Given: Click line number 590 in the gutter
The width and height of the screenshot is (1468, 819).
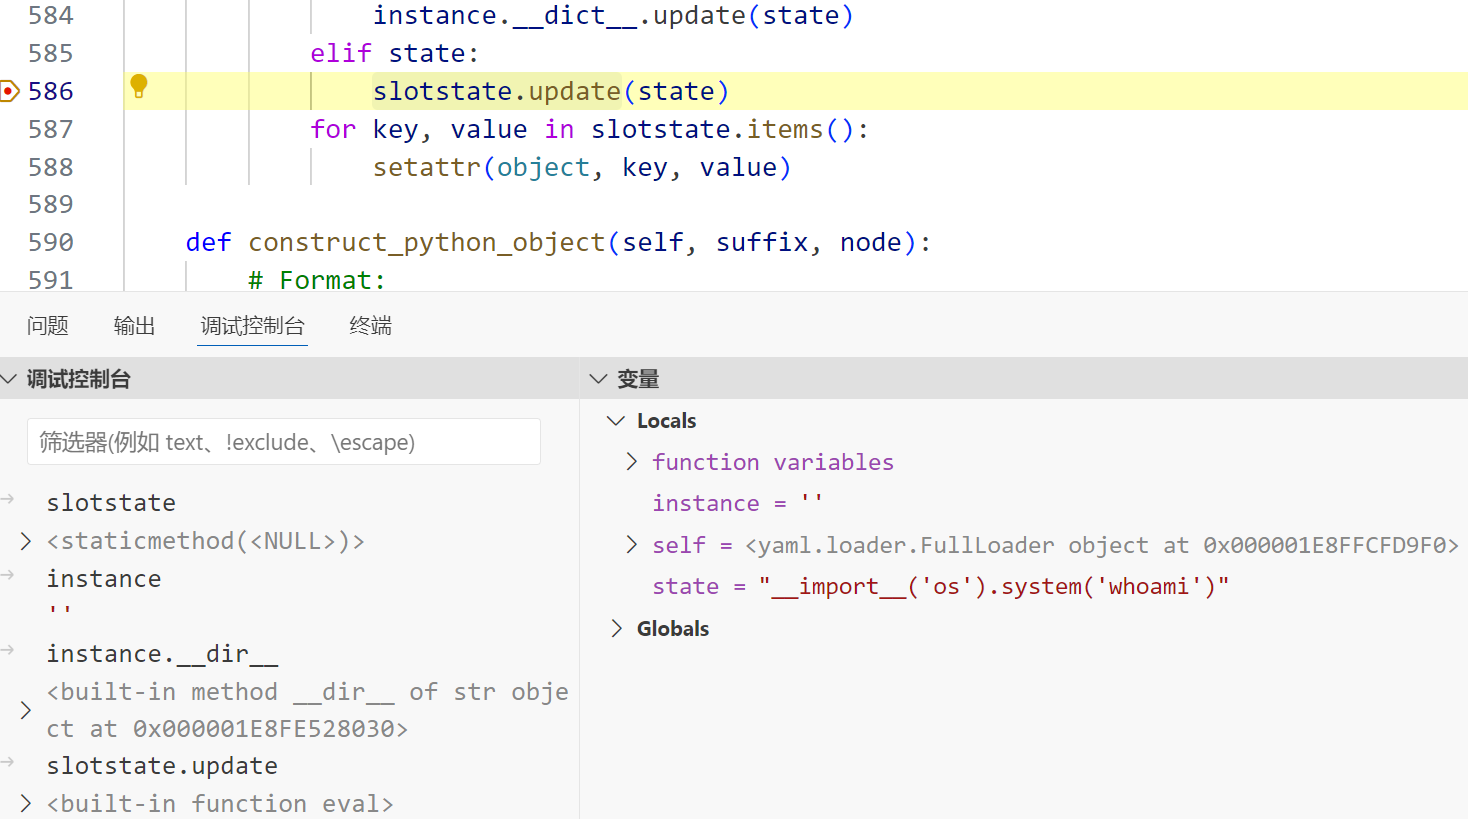Looking at the screenshot, I should pos(50,242).
